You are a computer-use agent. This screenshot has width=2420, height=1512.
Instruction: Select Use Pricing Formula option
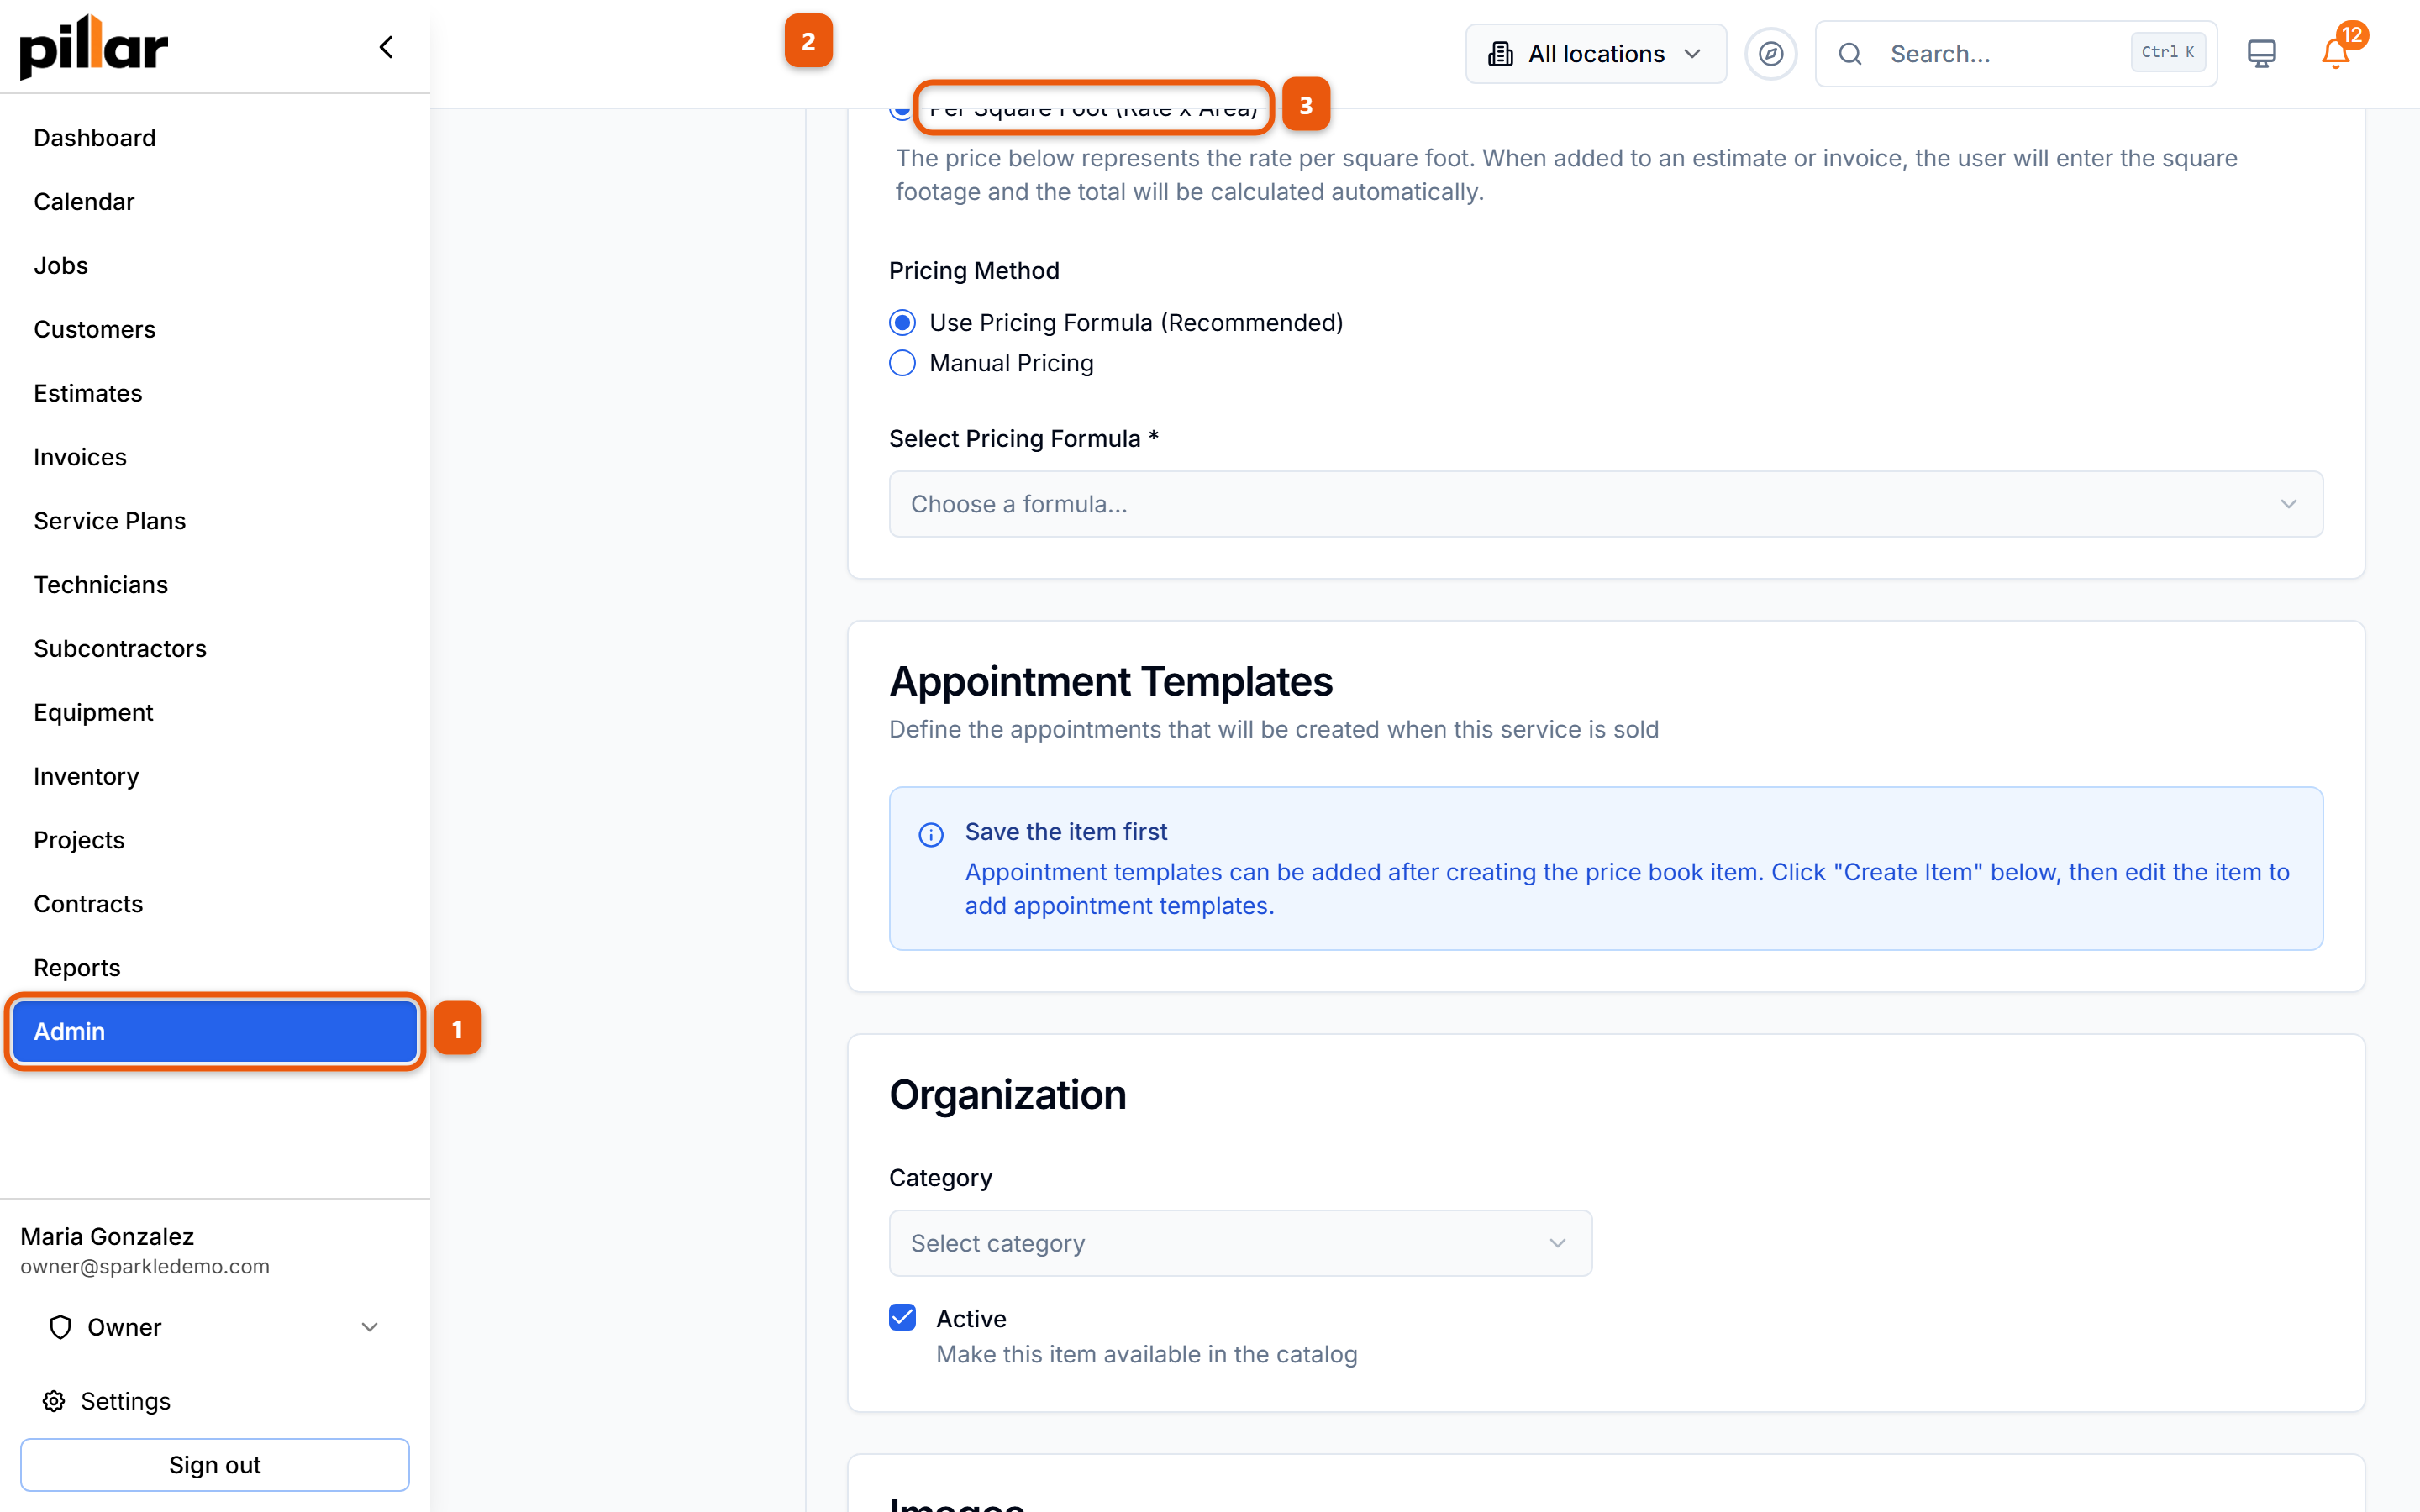(x=902, y=323)
